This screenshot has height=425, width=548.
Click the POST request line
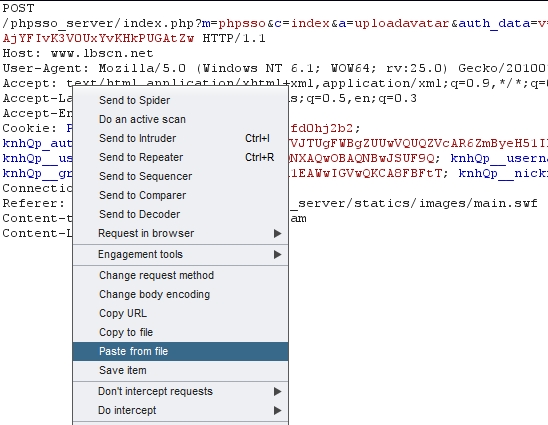18,8
